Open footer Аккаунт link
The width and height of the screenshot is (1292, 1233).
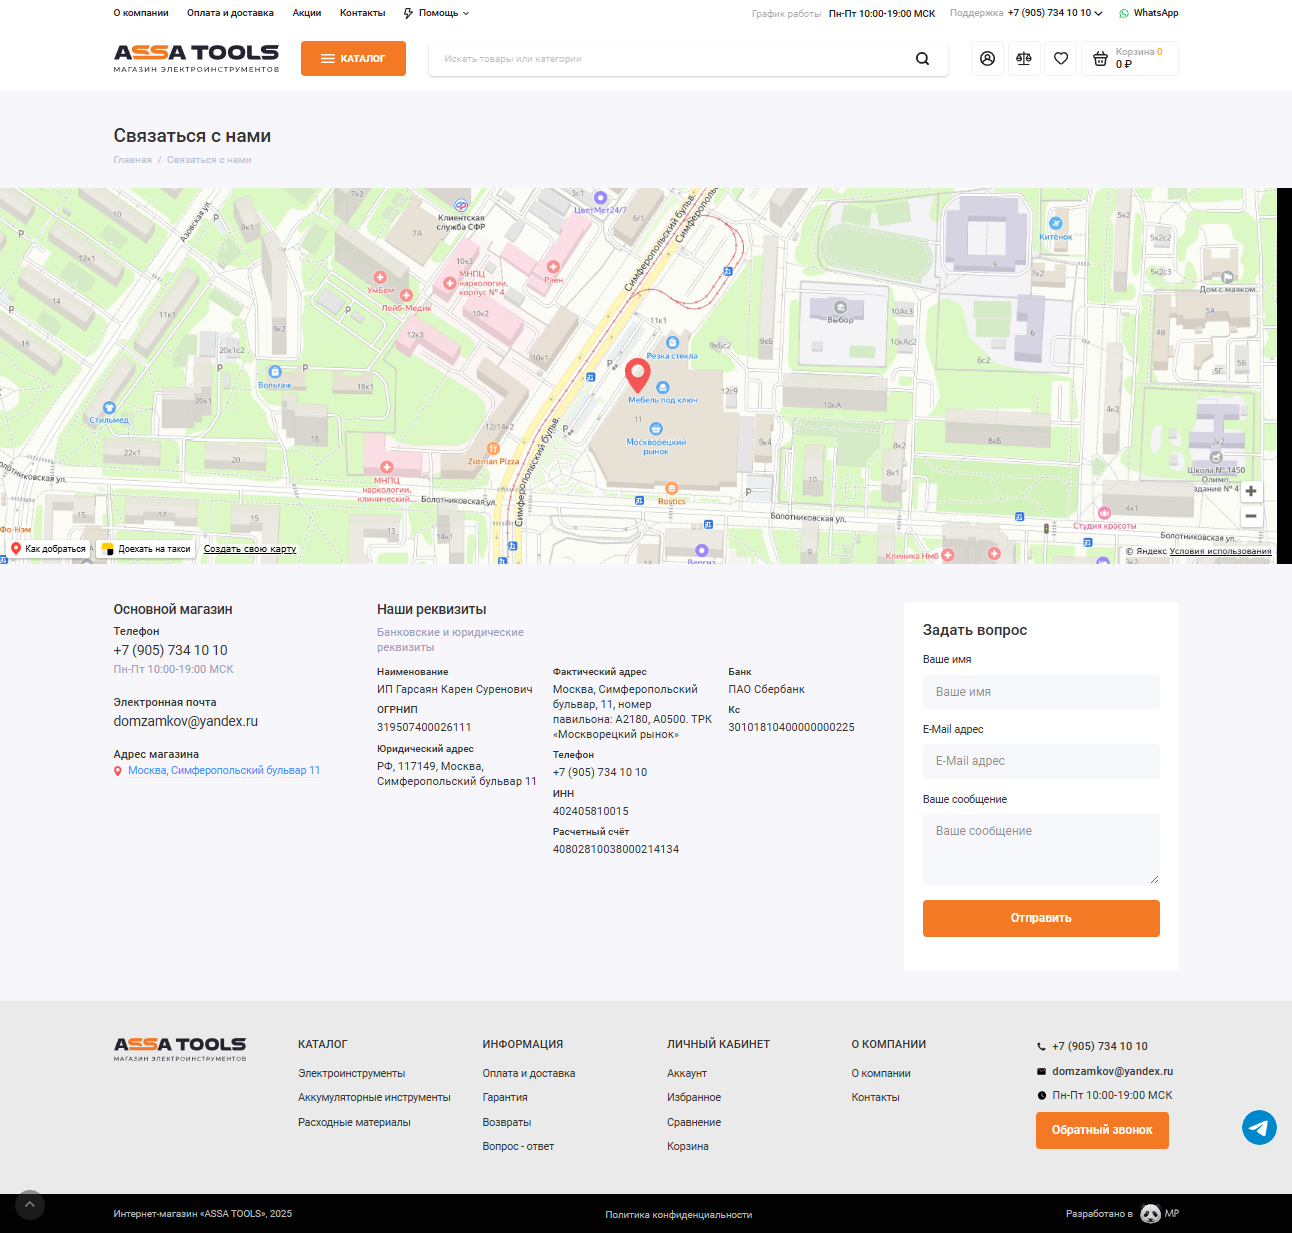(687, 1073)
